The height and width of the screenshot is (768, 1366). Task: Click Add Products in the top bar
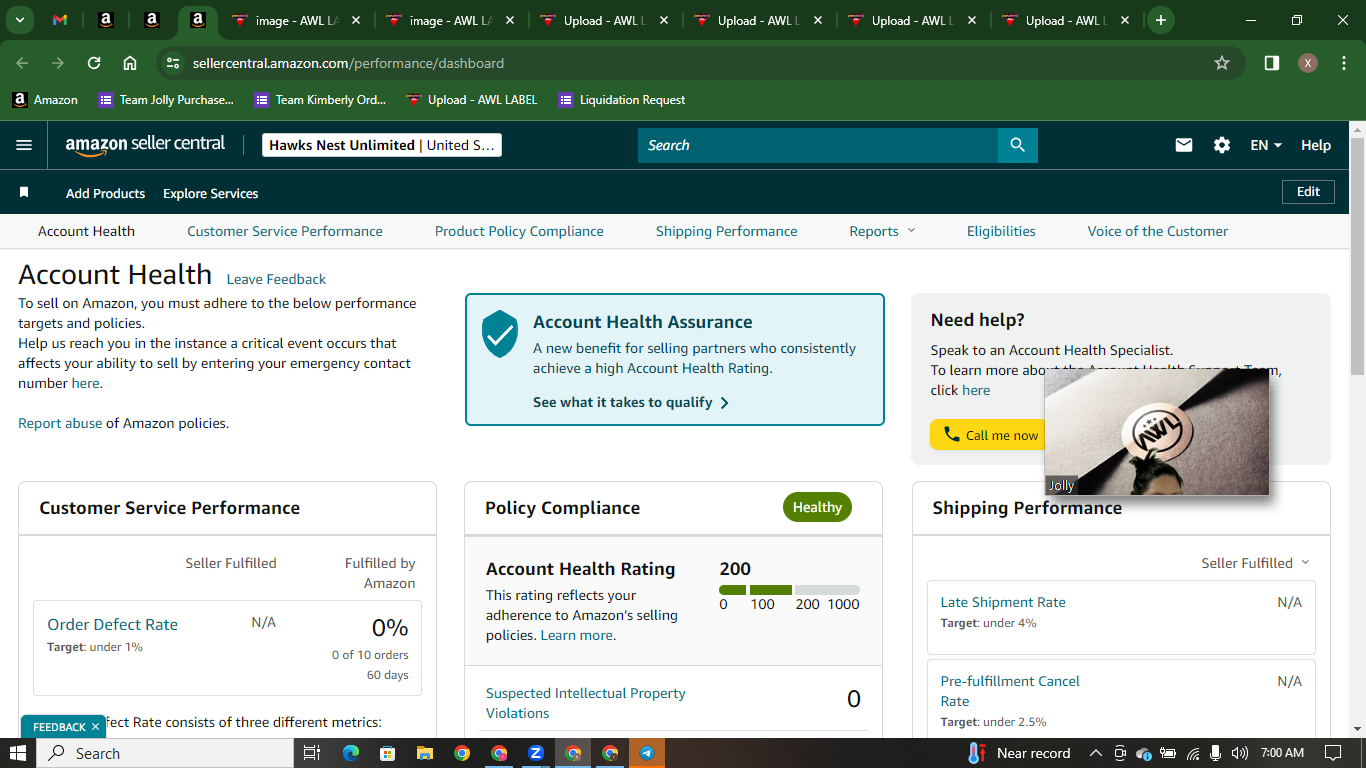click(105, 193)
